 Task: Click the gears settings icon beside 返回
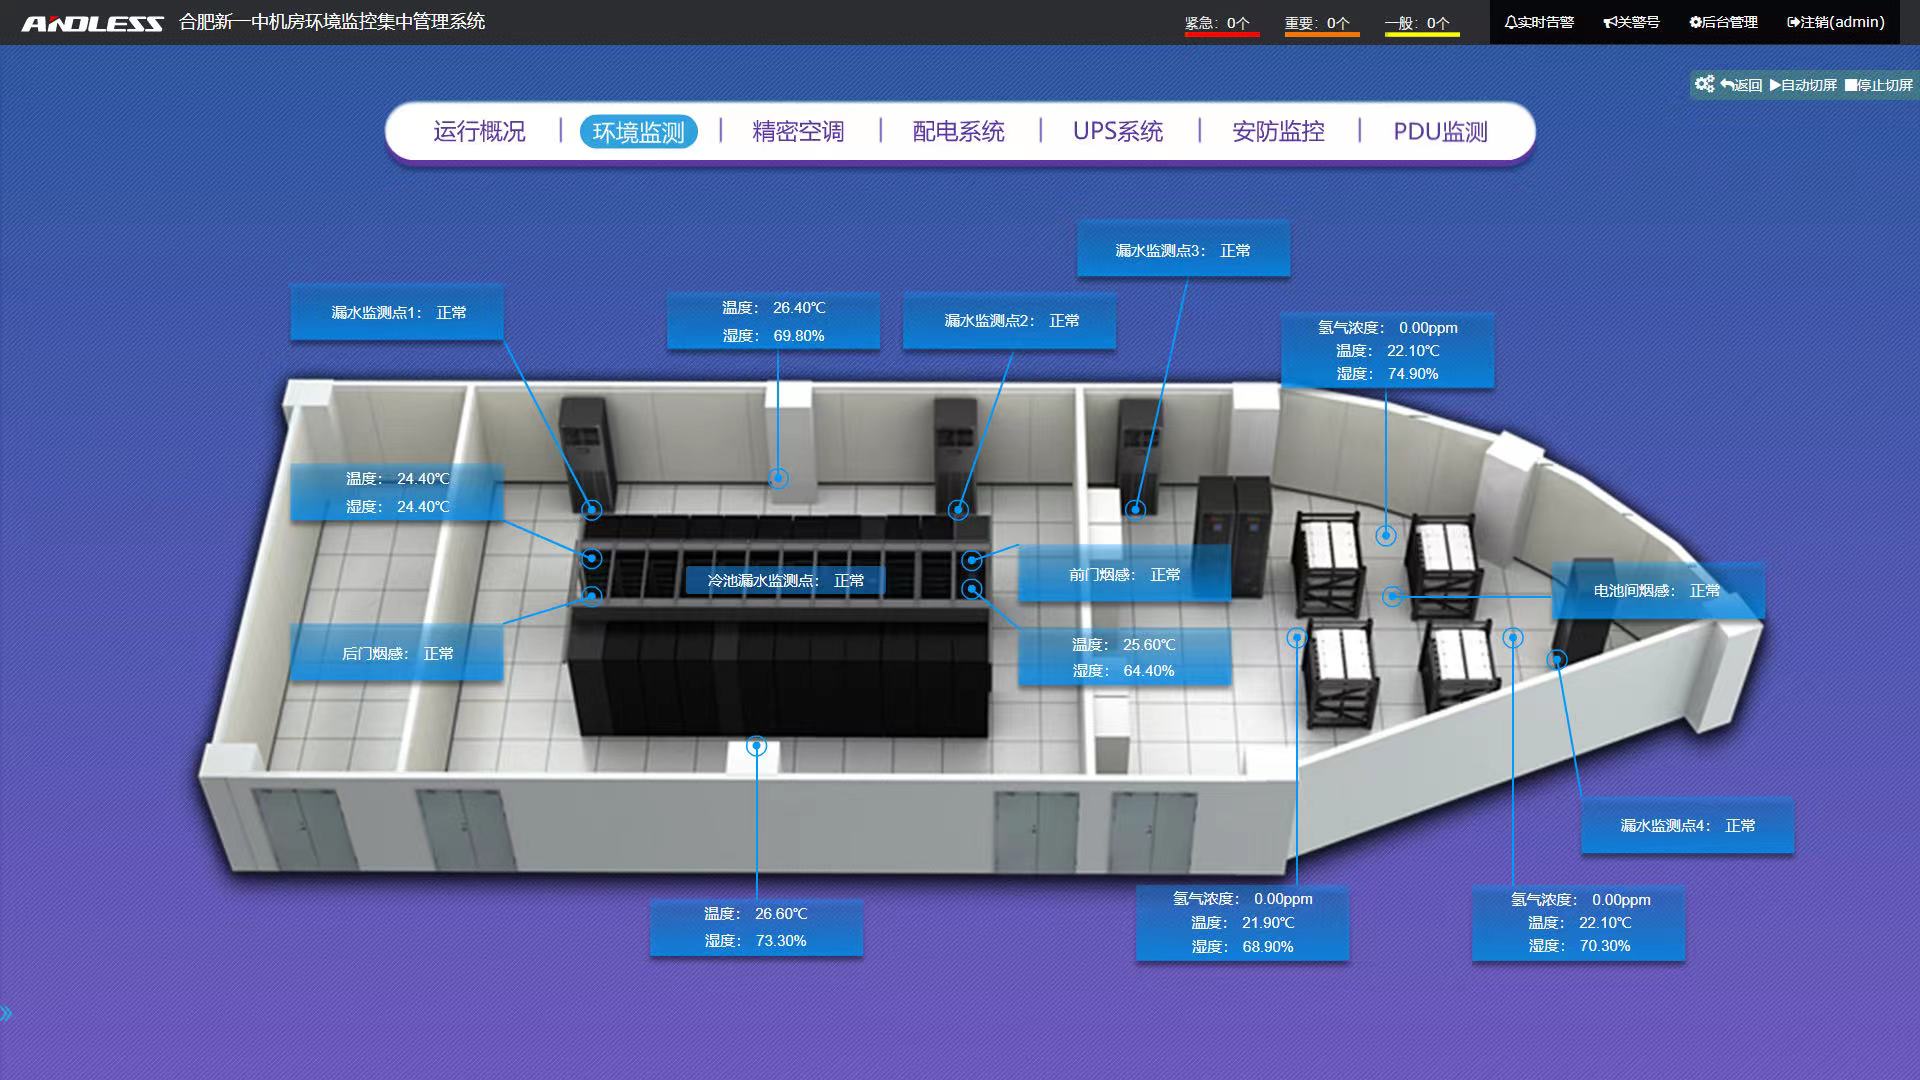(1704, 84)
